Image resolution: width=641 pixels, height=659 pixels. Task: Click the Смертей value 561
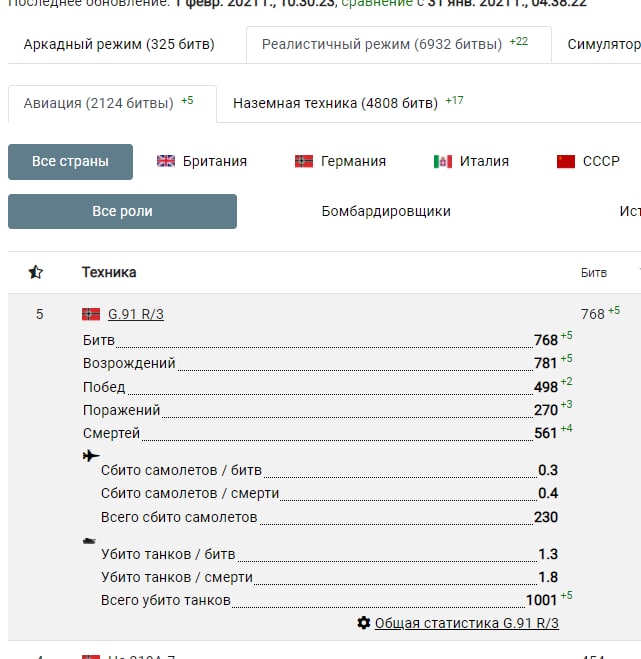tap(546, 433)
